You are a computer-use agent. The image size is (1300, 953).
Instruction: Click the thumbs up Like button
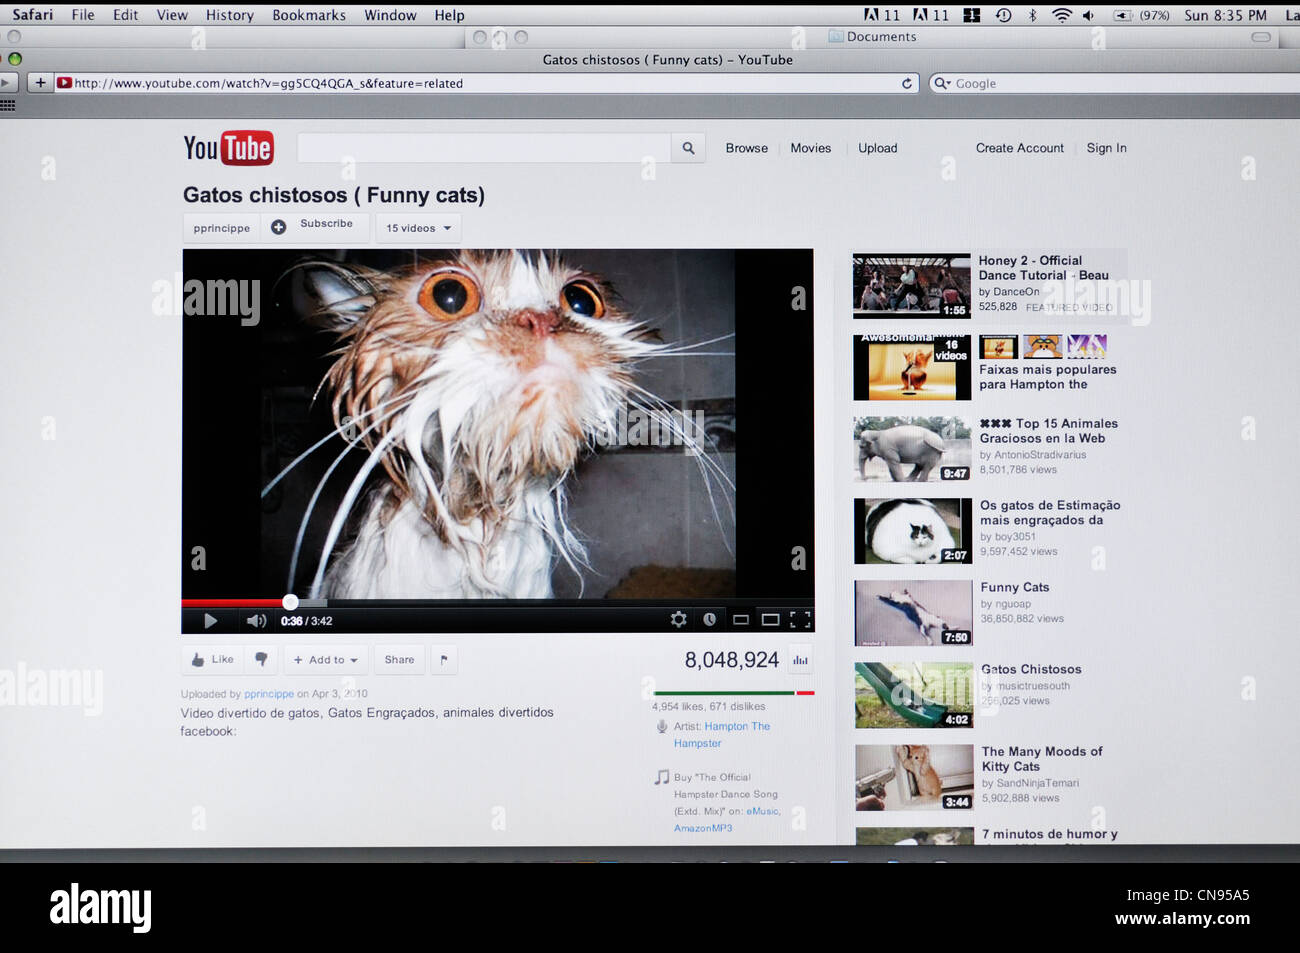[x=212, y=660]
